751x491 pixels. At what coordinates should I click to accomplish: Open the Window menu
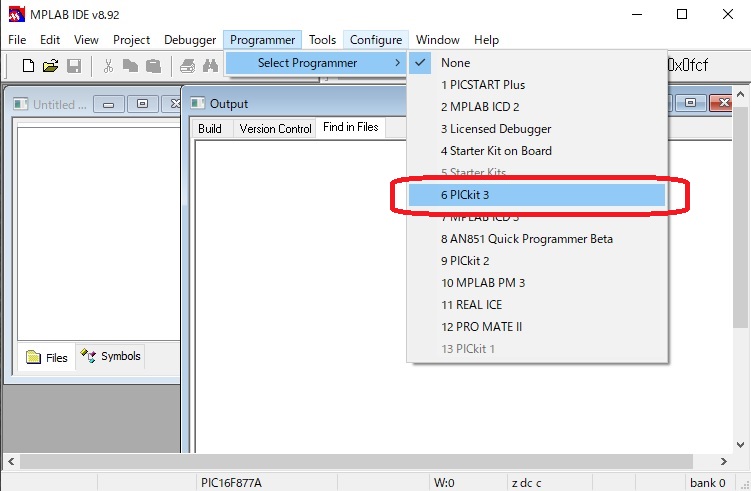tap(437, 40)
